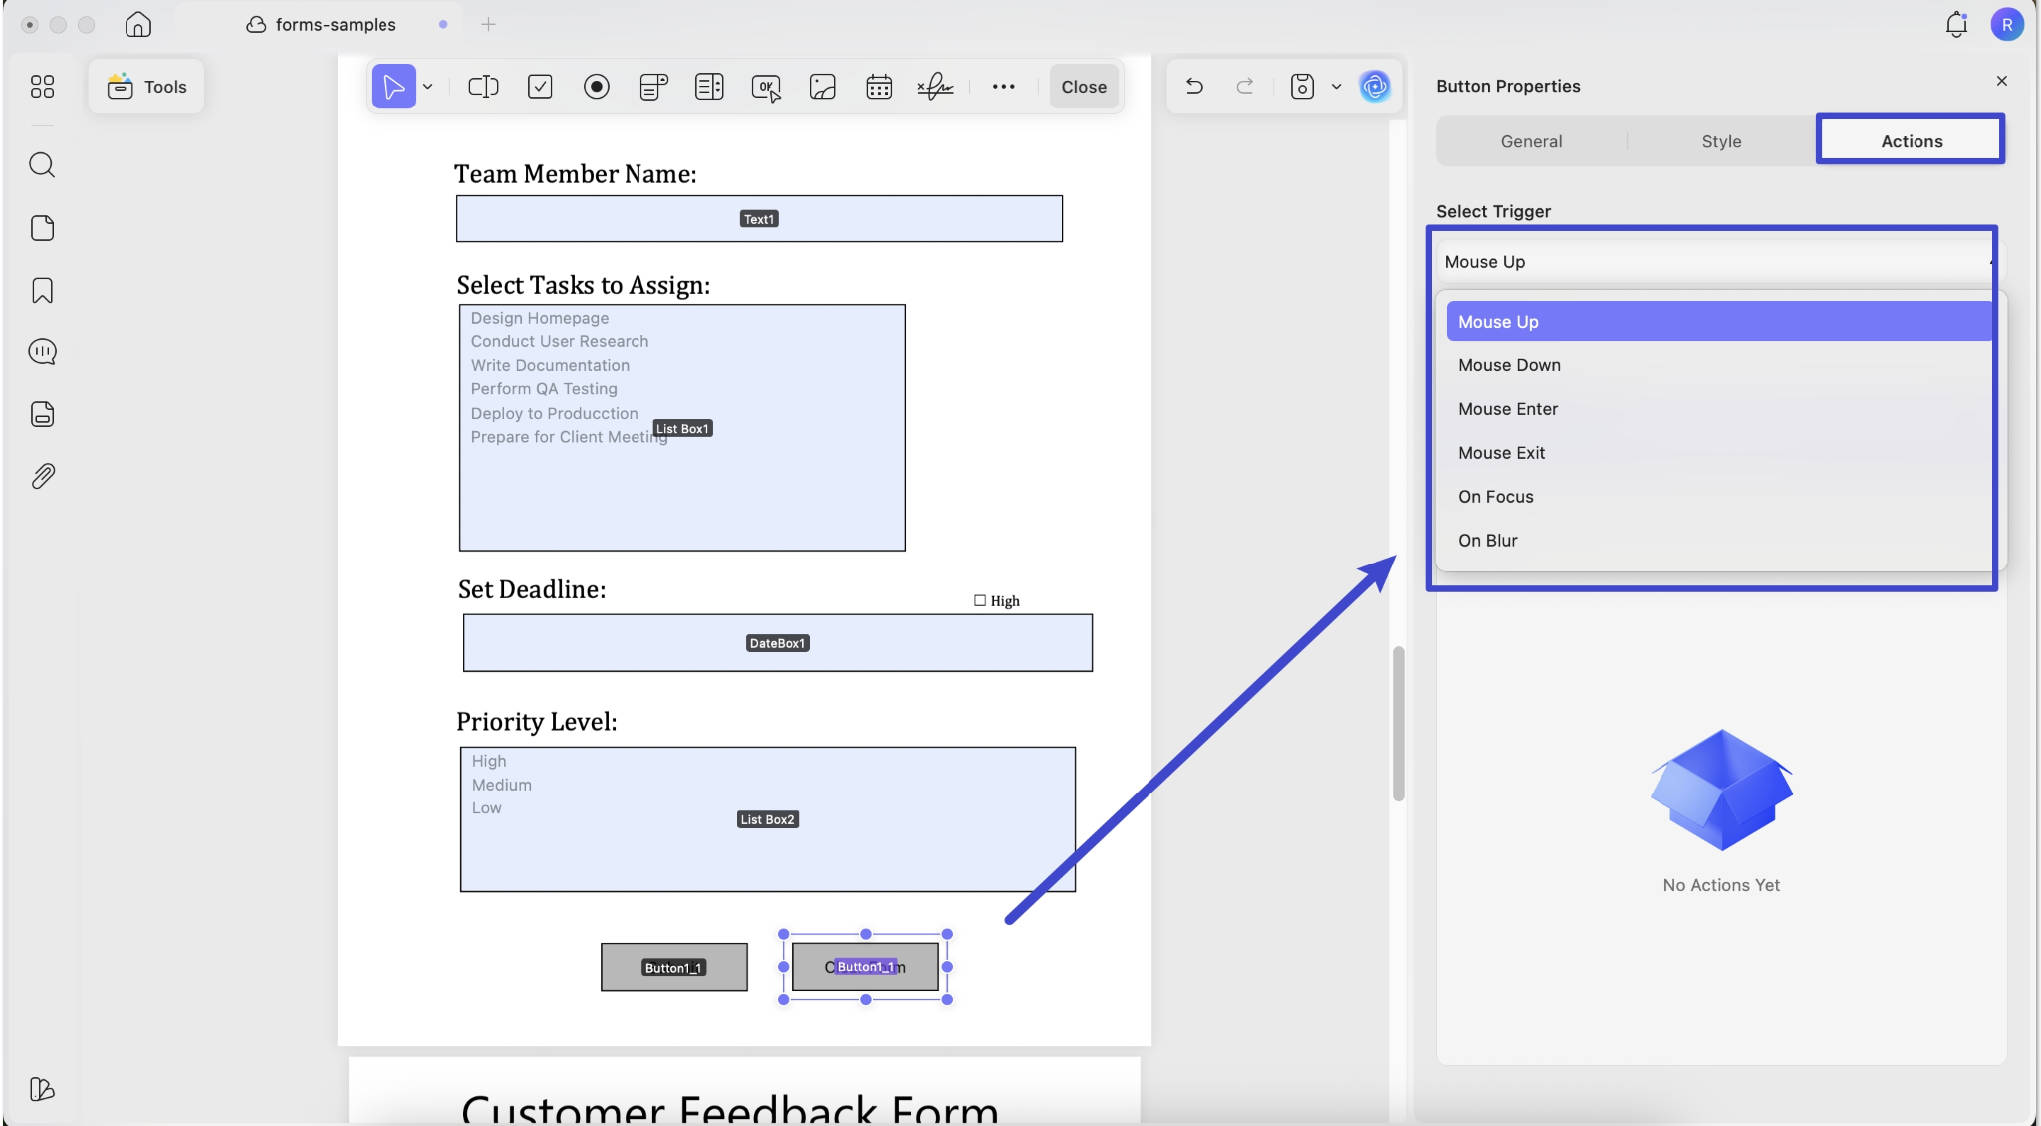
Task: Switch to the Style tab
Action: (x=1721, y=141)
